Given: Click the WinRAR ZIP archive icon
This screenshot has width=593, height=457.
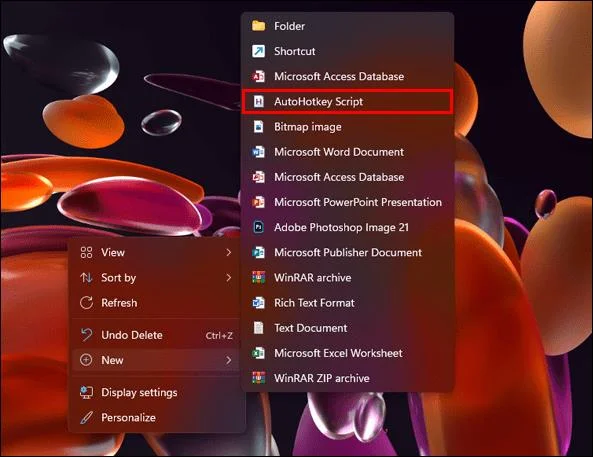Looking at the screenshot, I should [x=259, y=378].
